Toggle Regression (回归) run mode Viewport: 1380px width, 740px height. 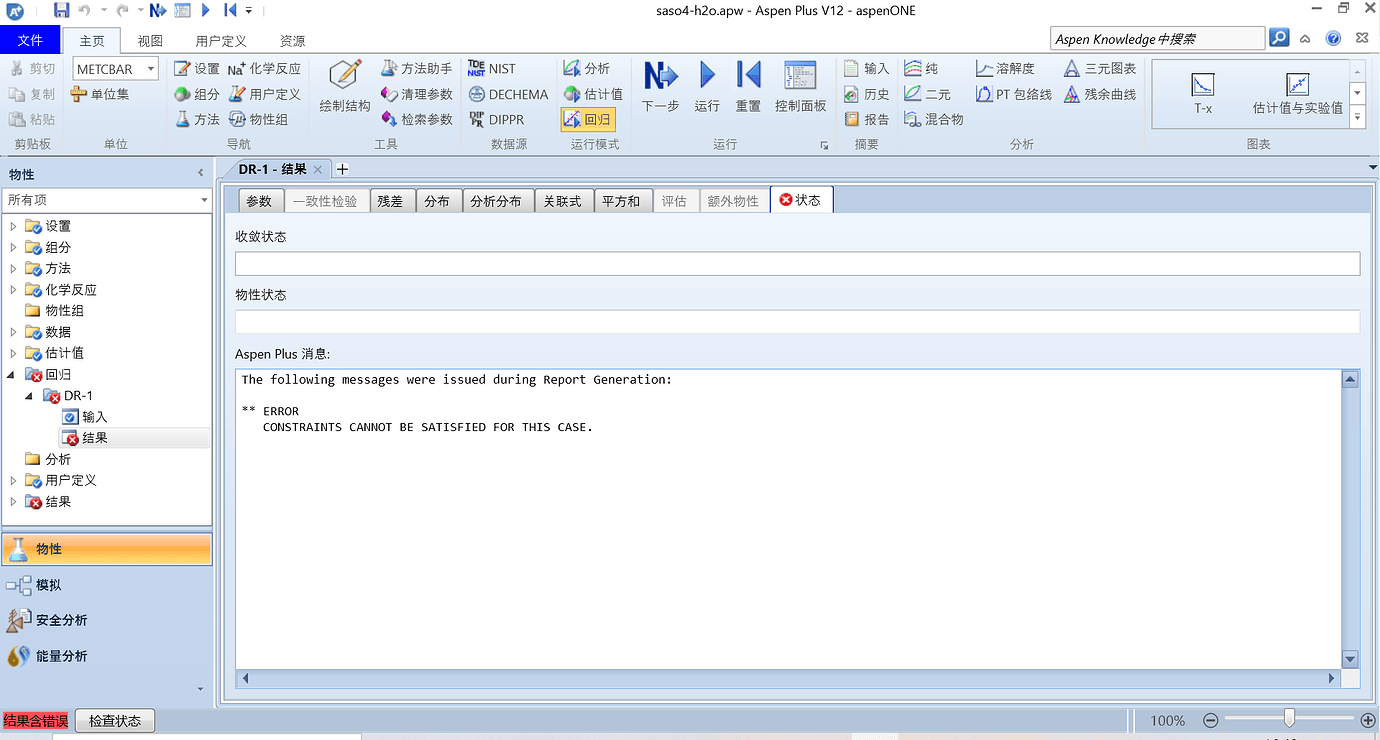[587, 119]
